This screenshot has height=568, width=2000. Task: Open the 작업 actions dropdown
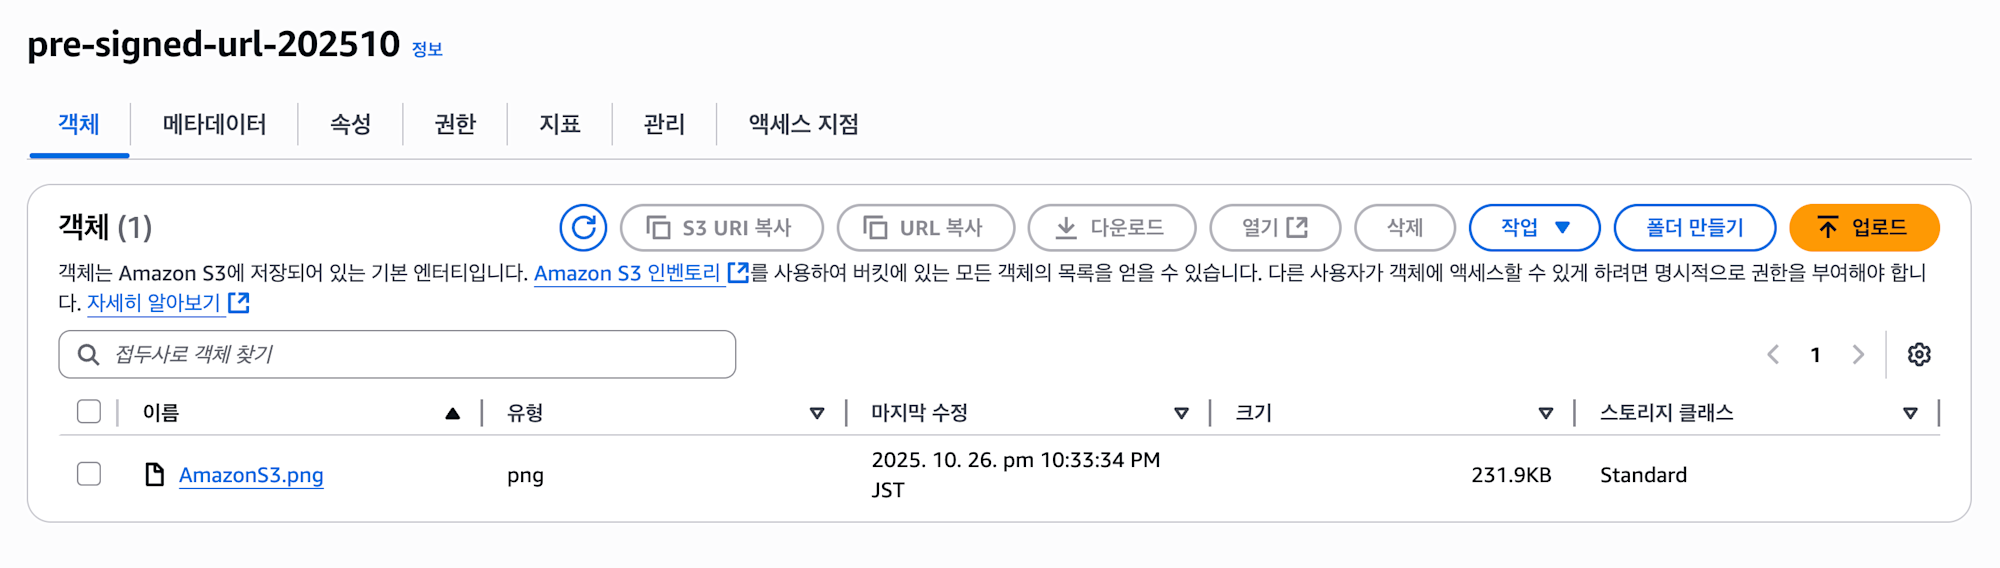1534,228
